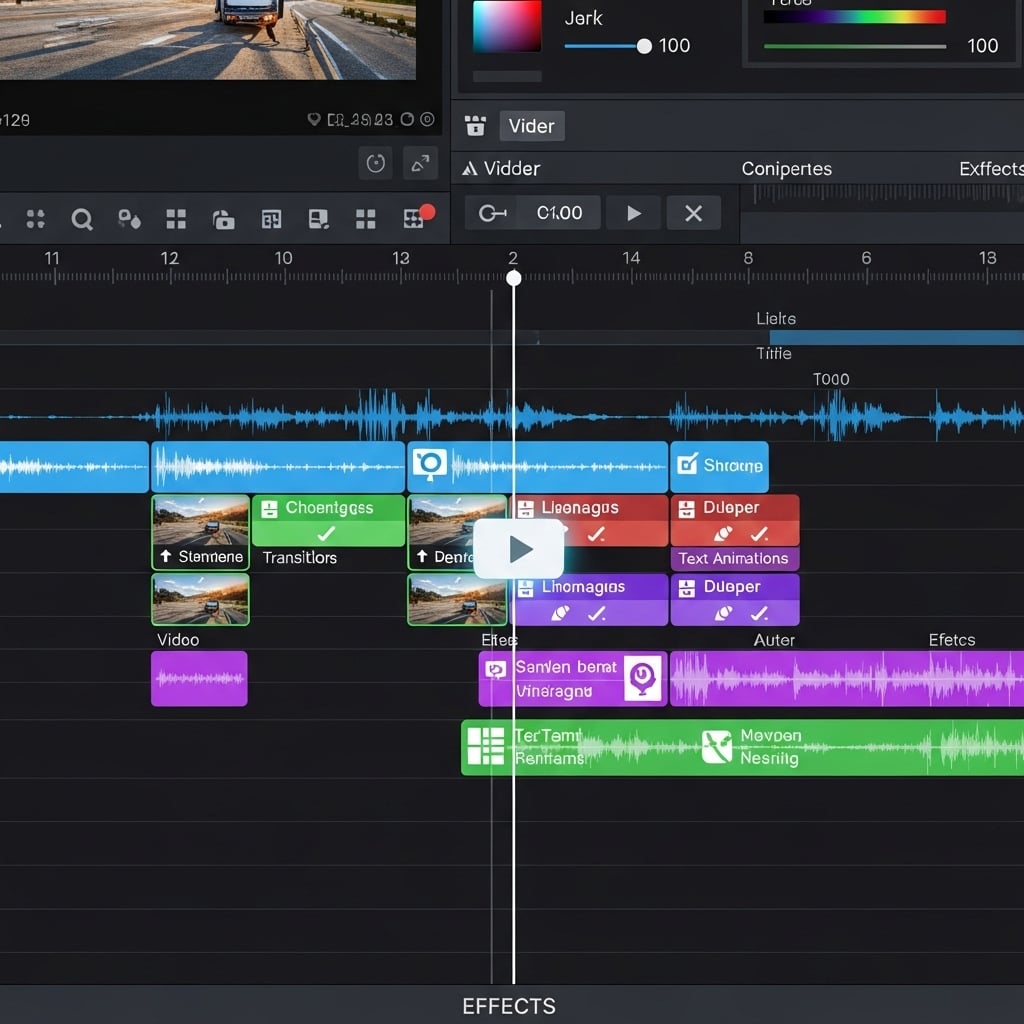Open the C1.00 key value field
1024x1024 pixels.
pos(559,213)
